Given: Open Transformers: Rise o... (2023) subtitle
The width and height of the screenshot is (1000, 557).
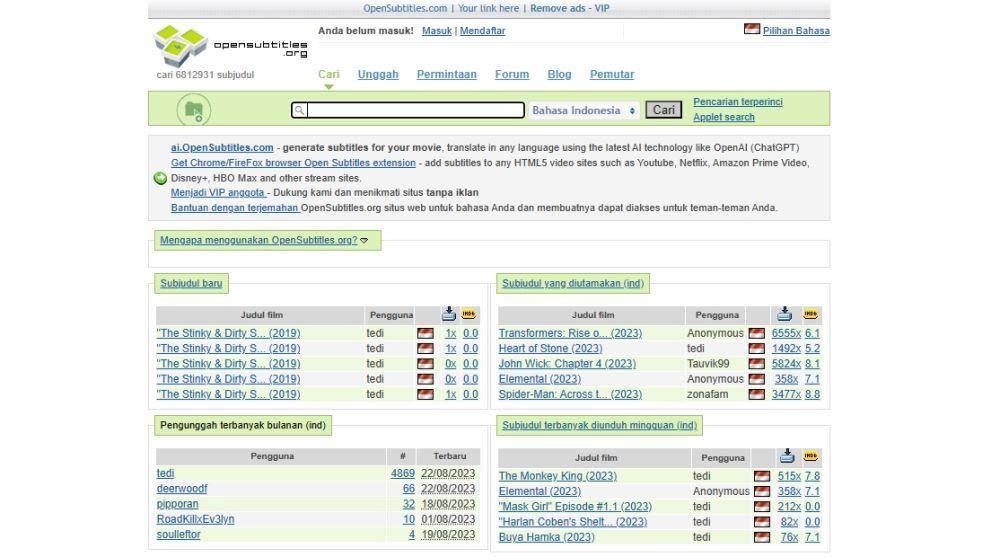Looking at the screenshot, I should pyautogui.click(x=570, y=333).
